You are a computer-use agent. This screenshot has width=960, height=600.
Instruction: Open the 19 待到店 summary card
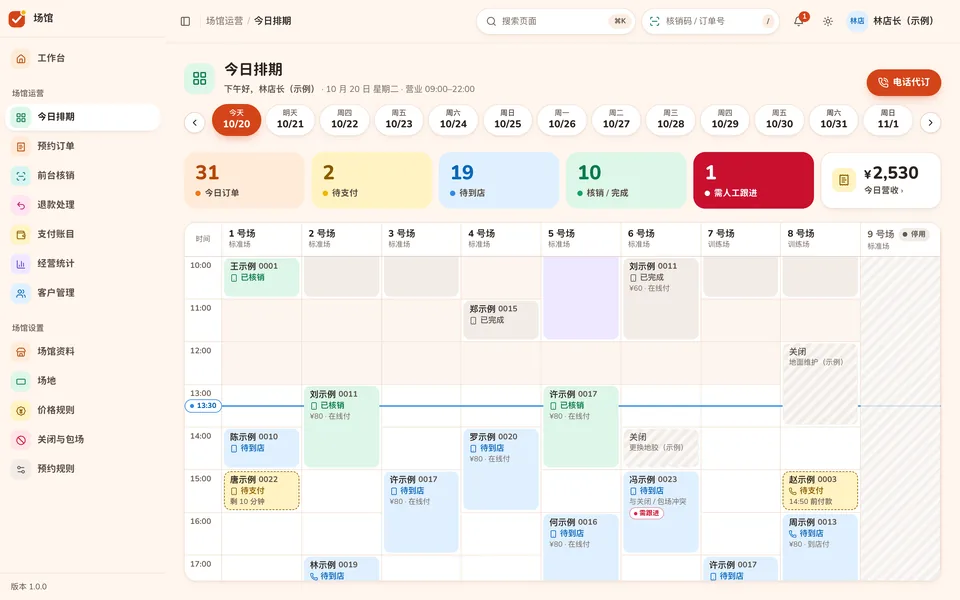(499, 180)
